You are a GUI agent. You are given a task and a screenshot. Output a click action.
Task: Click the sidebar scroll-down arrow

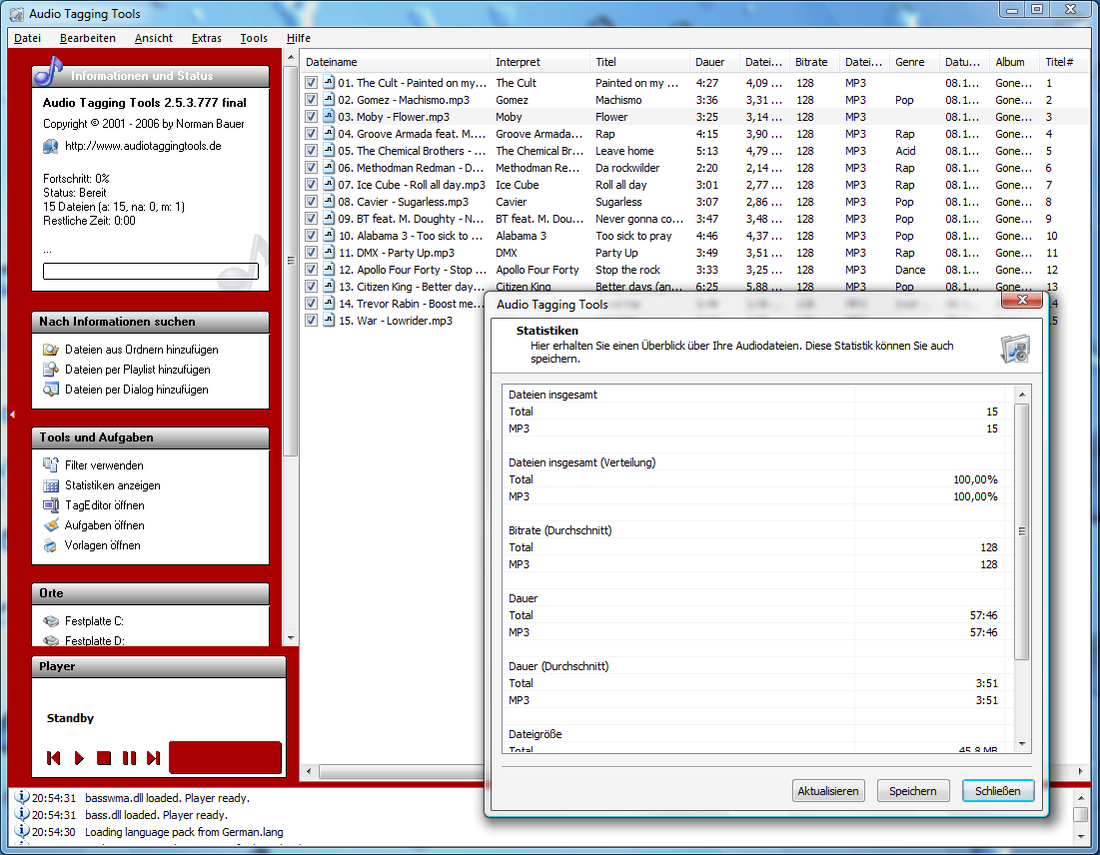290,638
